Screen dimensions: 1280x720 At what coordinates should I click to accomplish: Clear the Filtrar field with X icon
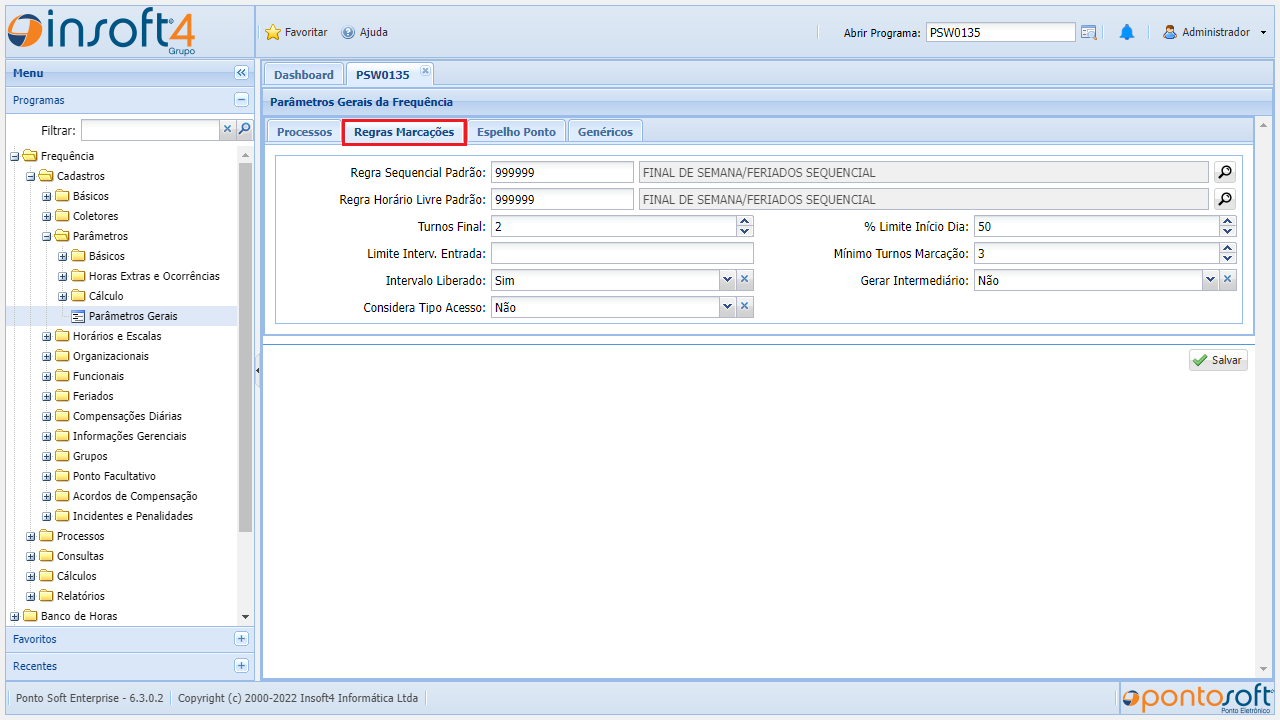tap(227, 129)
